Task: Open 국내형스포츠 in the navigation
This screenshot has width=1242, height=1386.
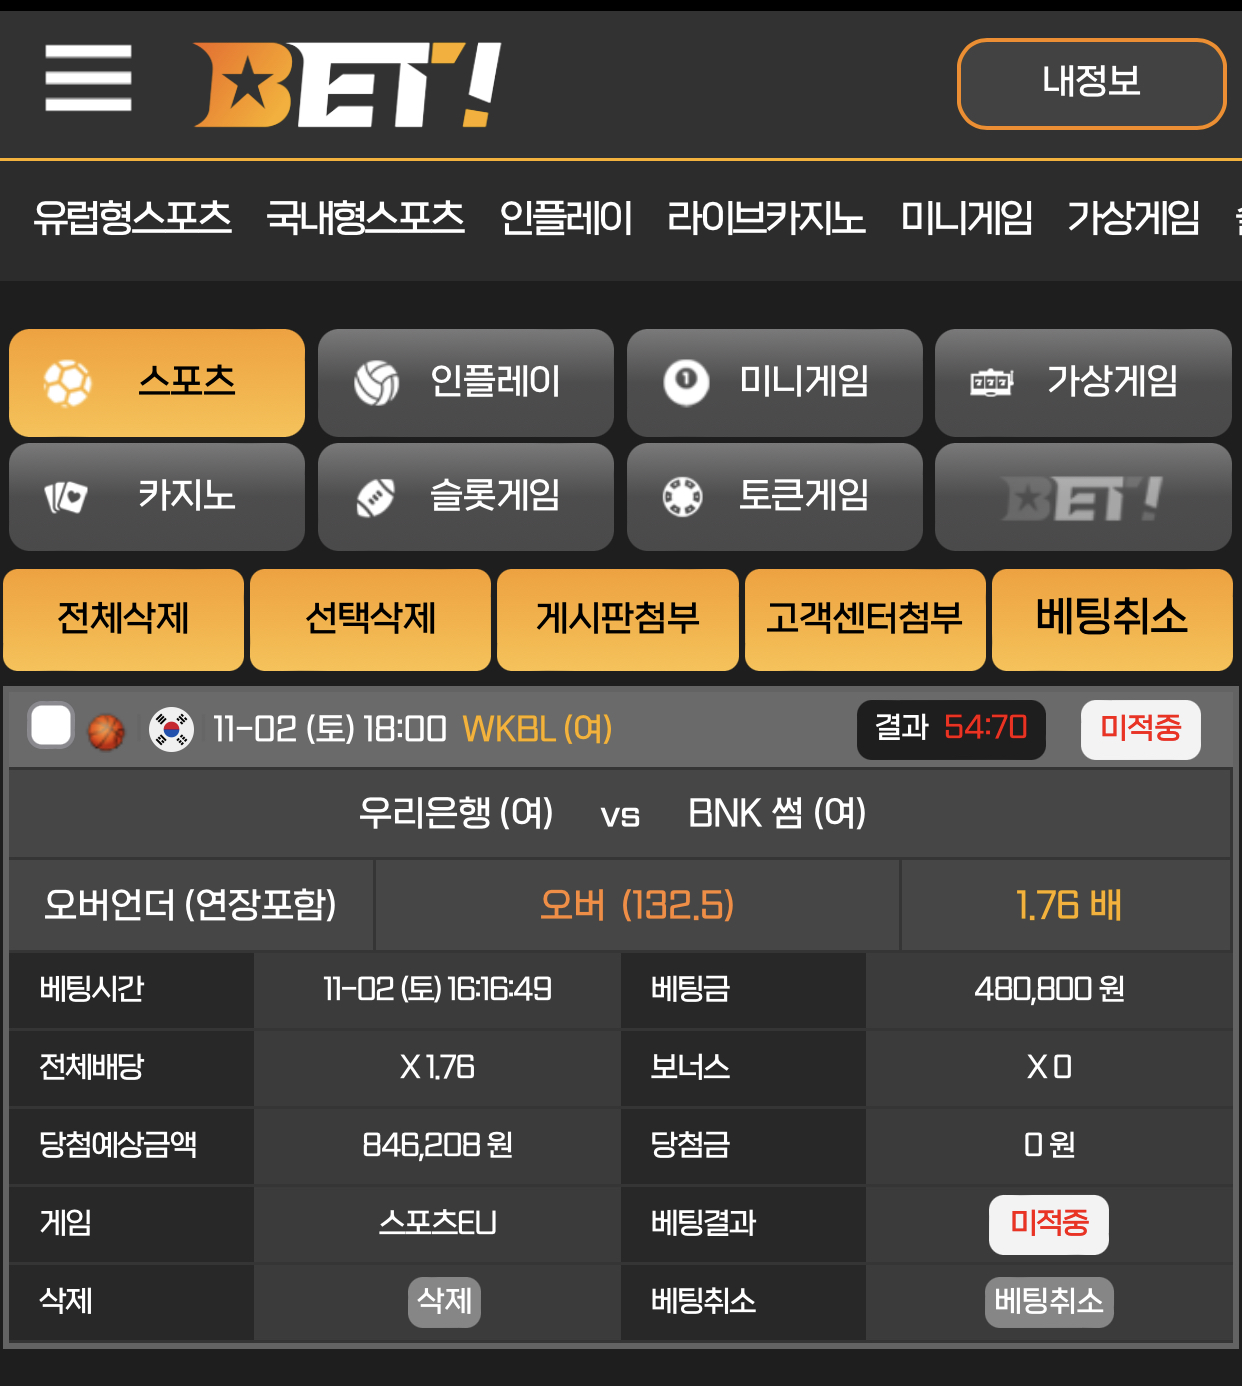Action: [365, 217]
